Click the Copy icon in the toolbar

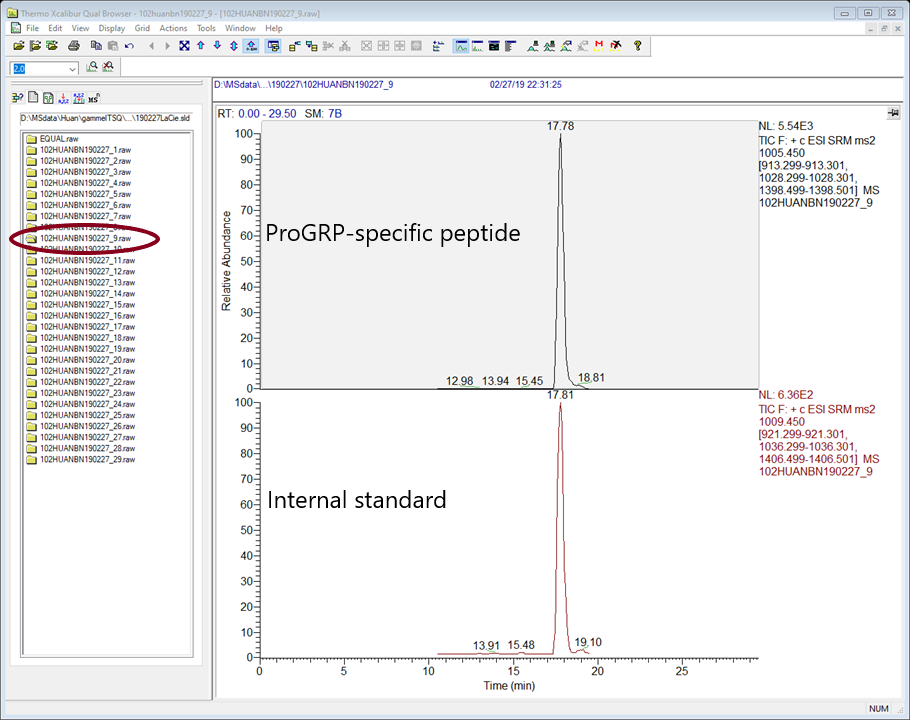tap(96, 46)
